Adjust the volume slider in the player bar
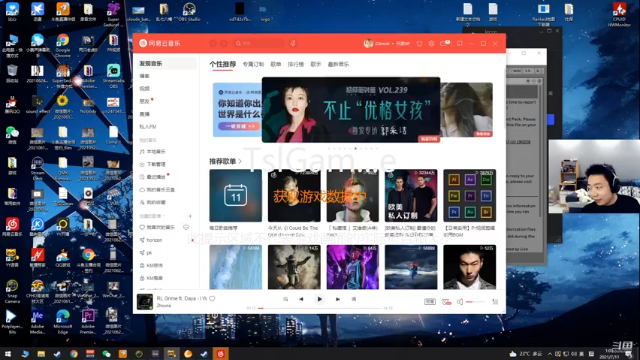This screenshot has height=360, width=640. pyautogui.click(x=475, y=302)
